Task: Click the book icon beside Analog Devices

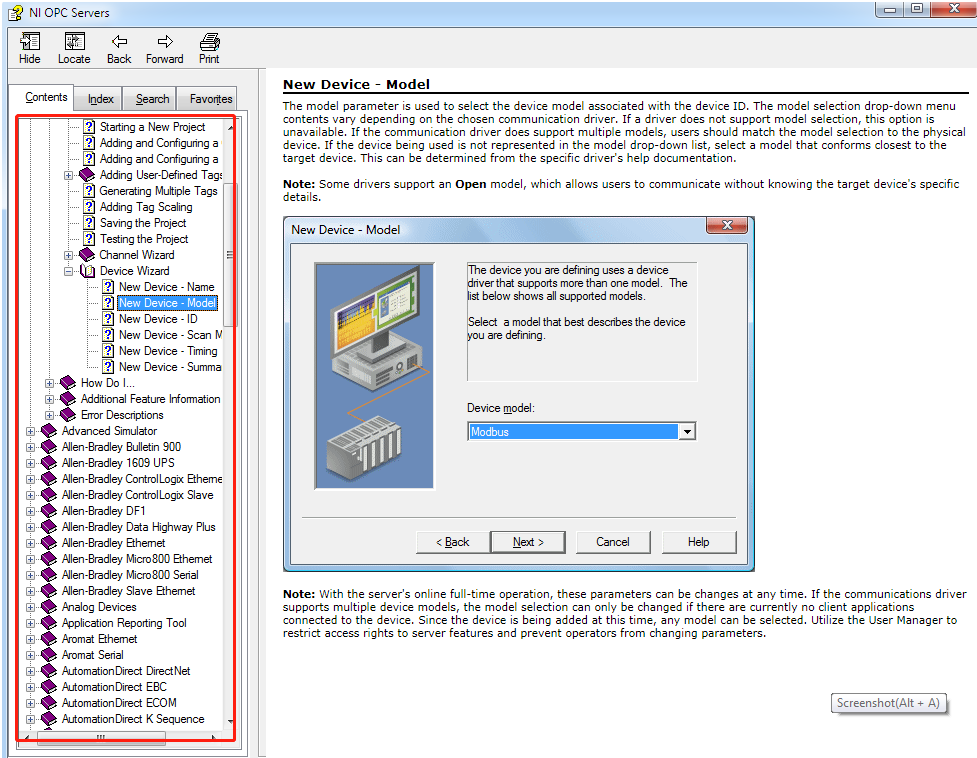Action: click(x=49, y=607)
